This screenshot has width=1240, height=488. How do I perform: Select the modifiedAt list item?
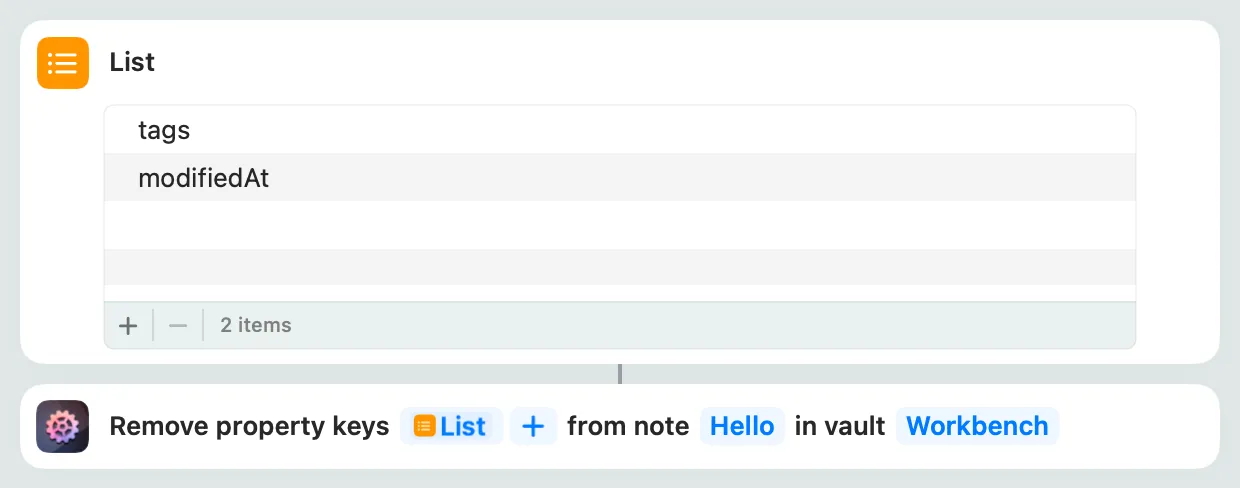(x=204, y=178)
